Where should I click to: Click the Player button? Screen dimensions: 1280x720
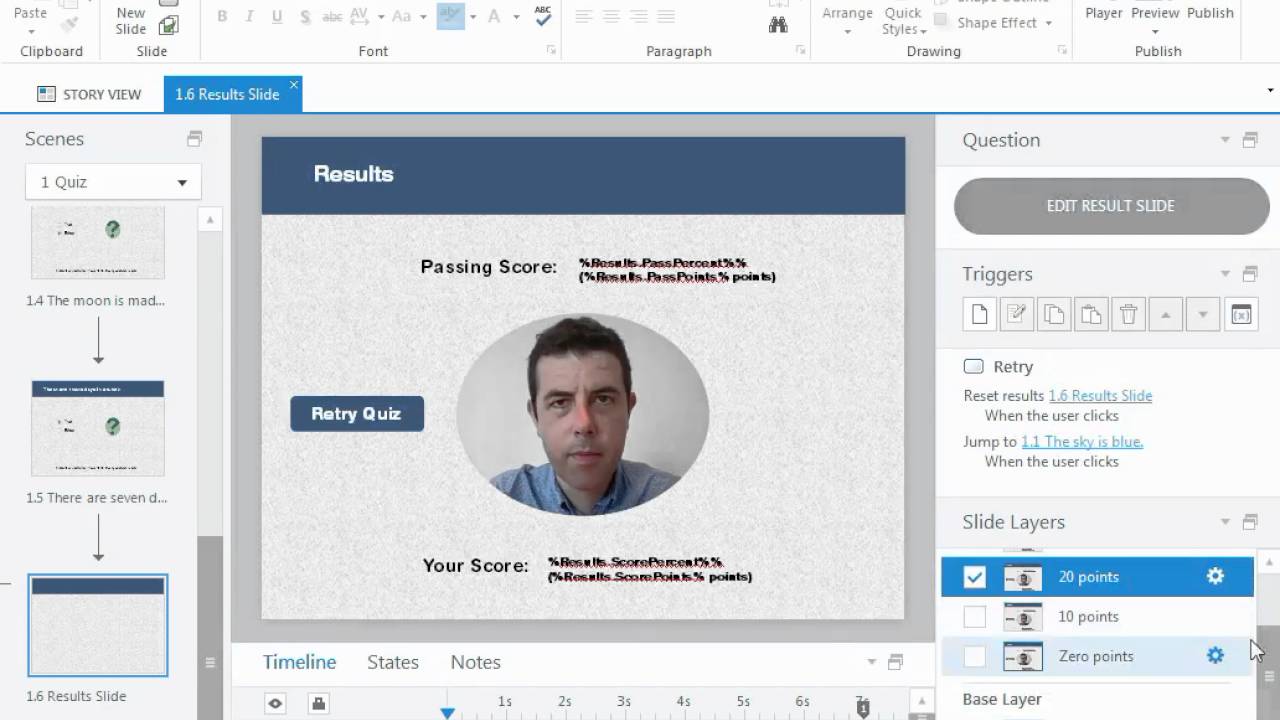[x=1104, y=13]
